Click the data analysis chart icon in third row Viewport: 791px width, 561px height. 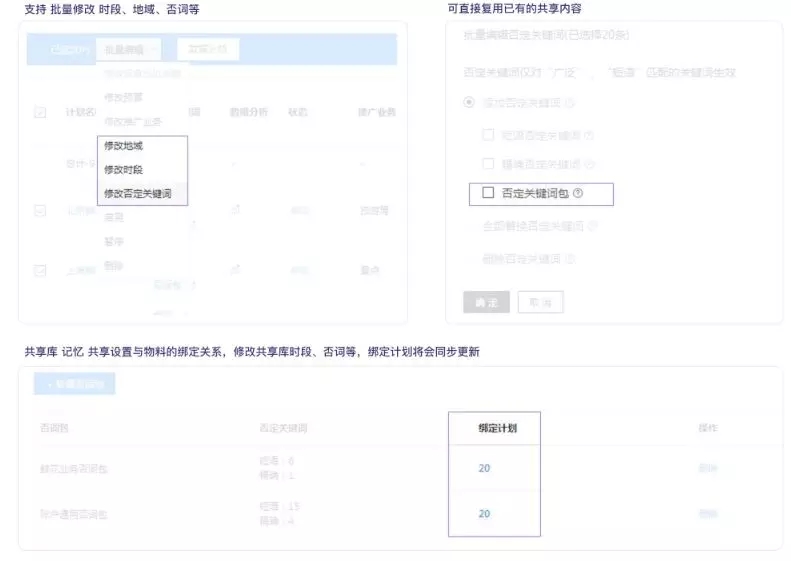click(235, 270)
